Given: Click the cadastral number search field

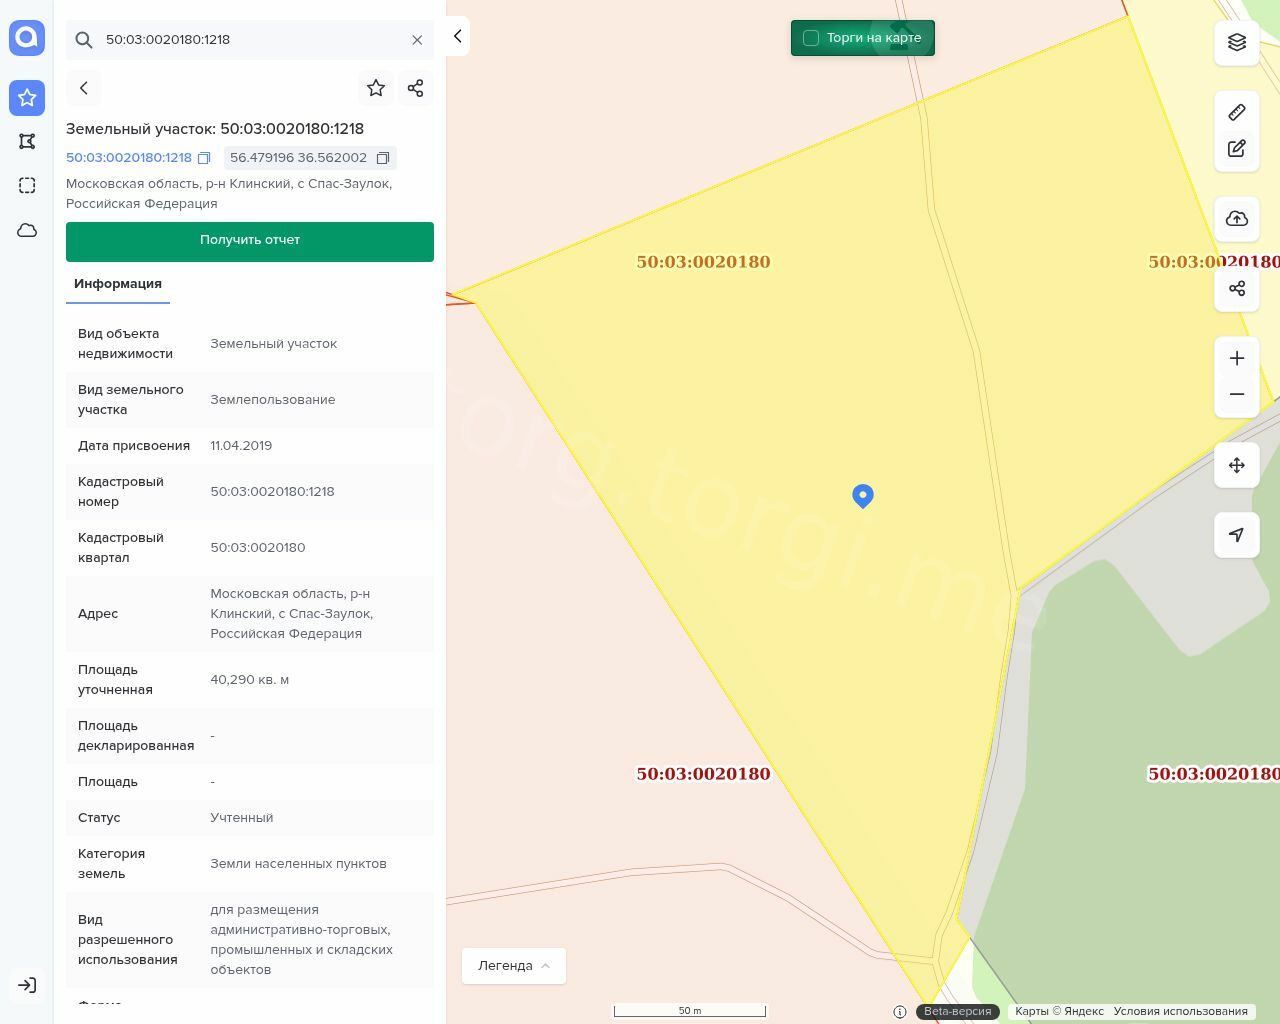Looking at the screenshot, I should pyautogui.click(x=250, y=40).
